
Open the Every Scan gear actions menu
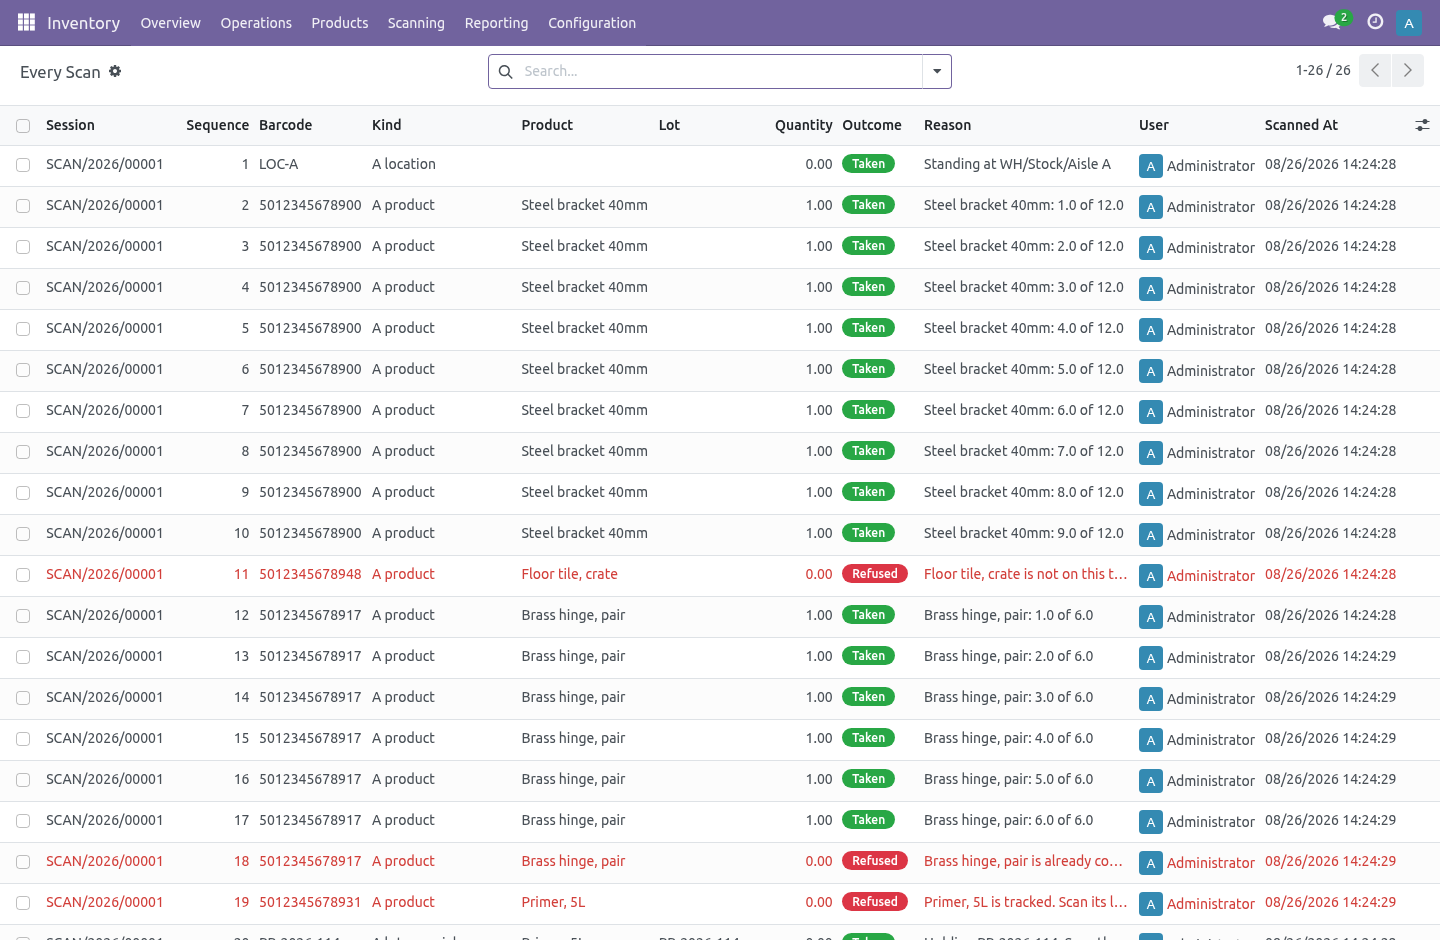click(115, 71)
